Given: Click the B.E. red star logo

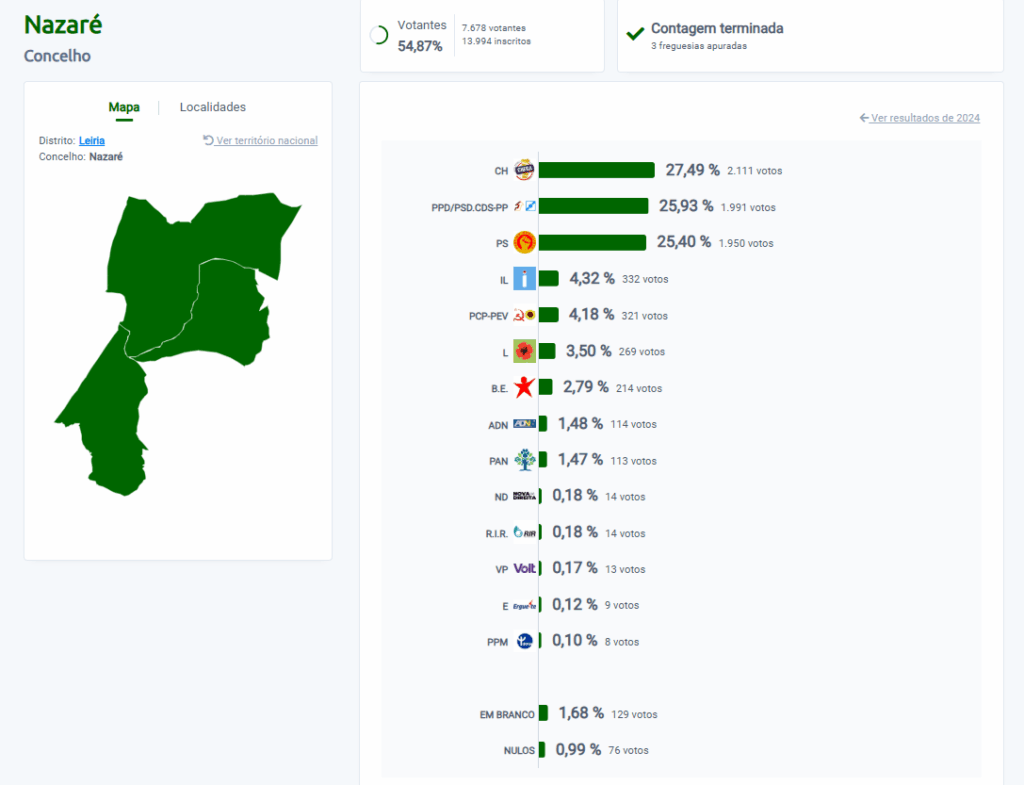Looking at the screenshot, I should point(524,388).
